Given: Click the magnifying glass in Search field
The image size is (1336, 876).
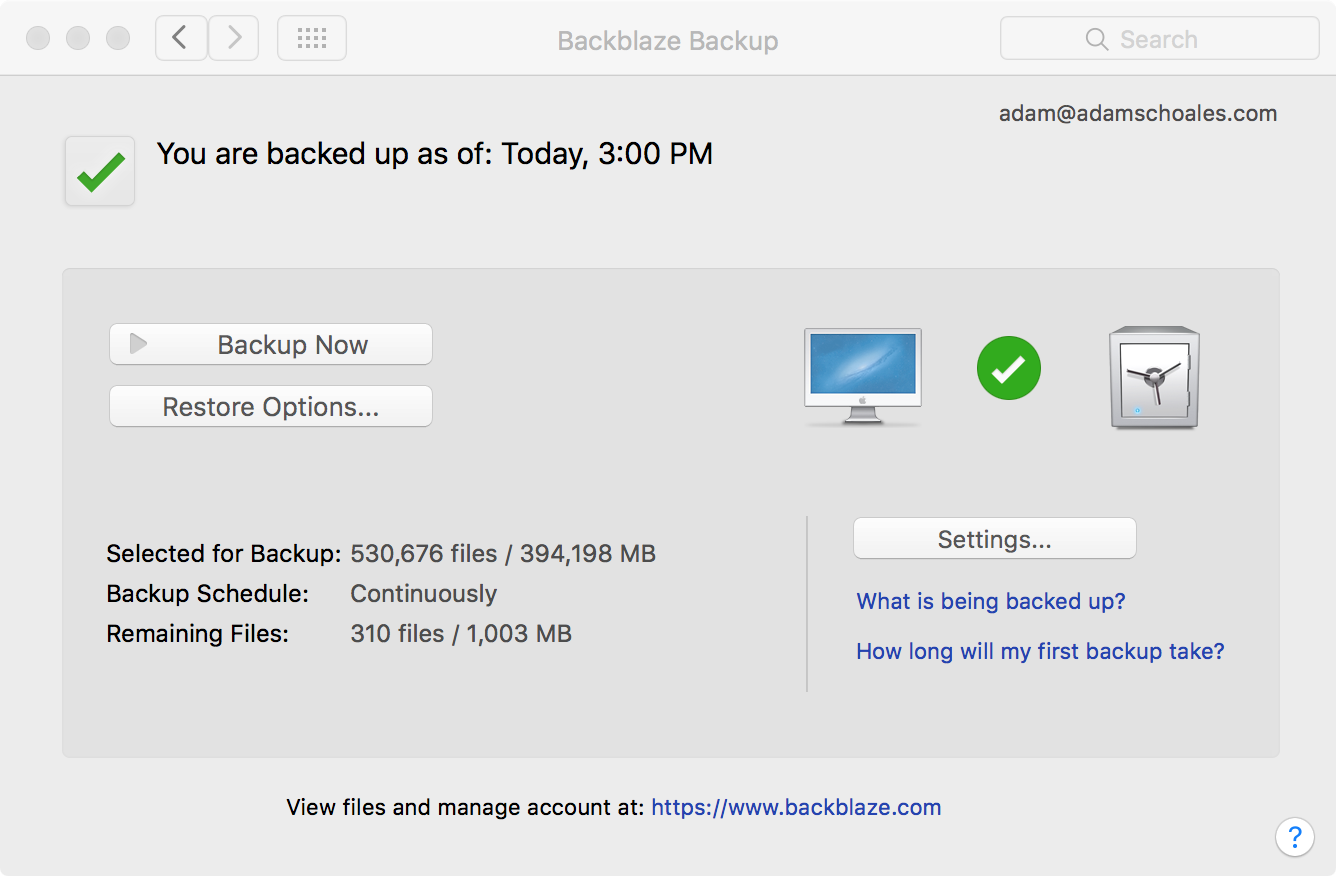Looking at the screenshot, I should tap(1096, 39).
